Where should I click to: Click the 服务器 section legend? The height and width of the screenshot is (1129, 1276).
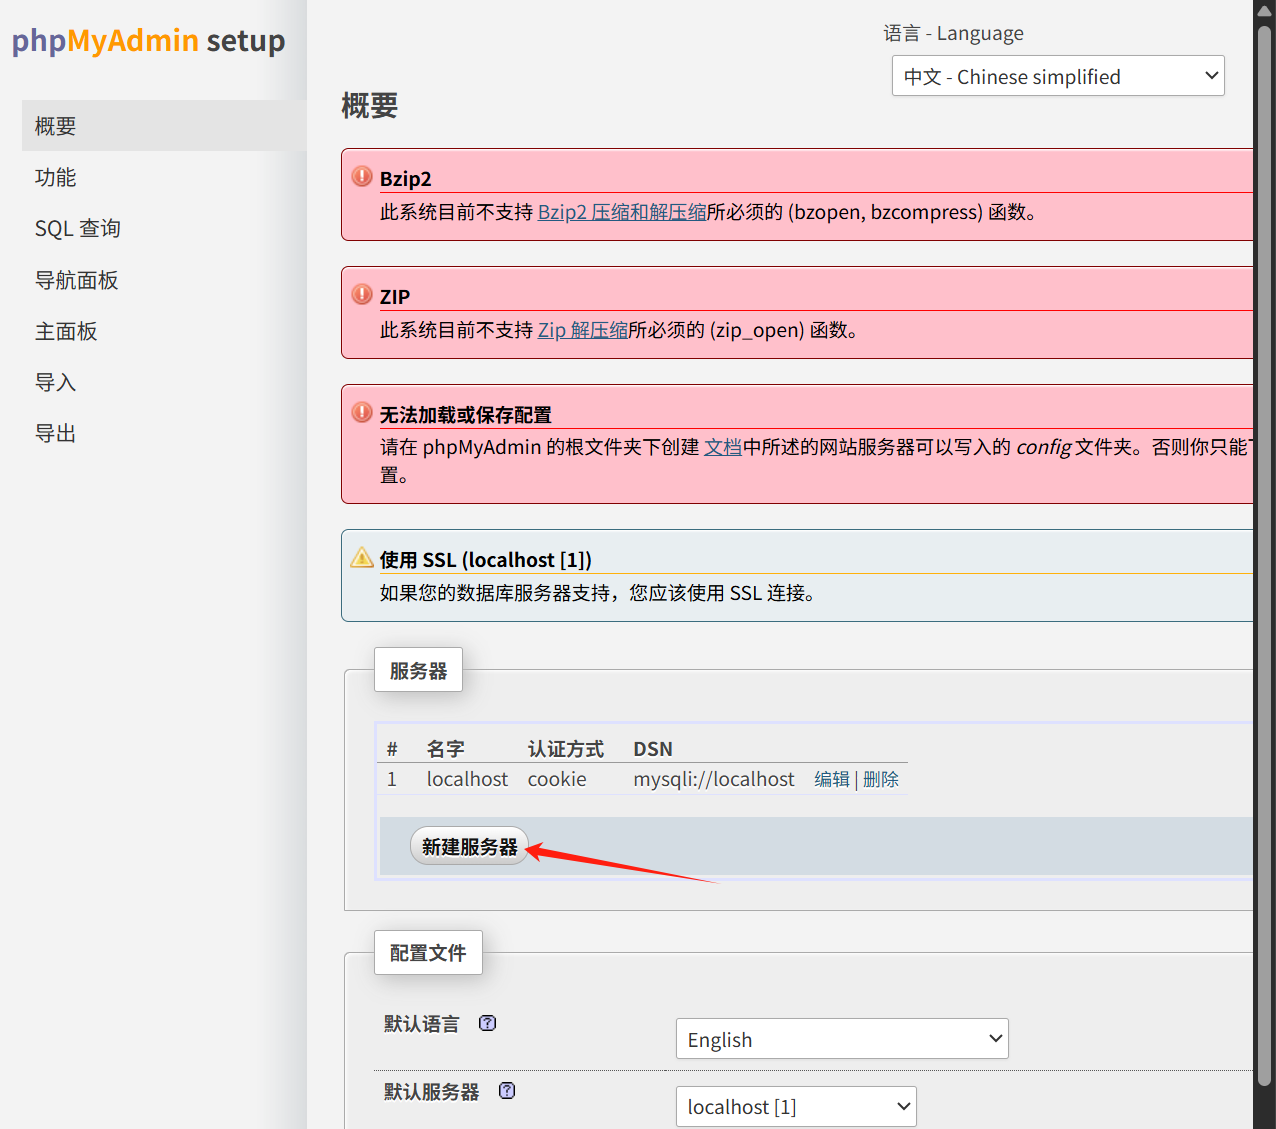point(418,670)
